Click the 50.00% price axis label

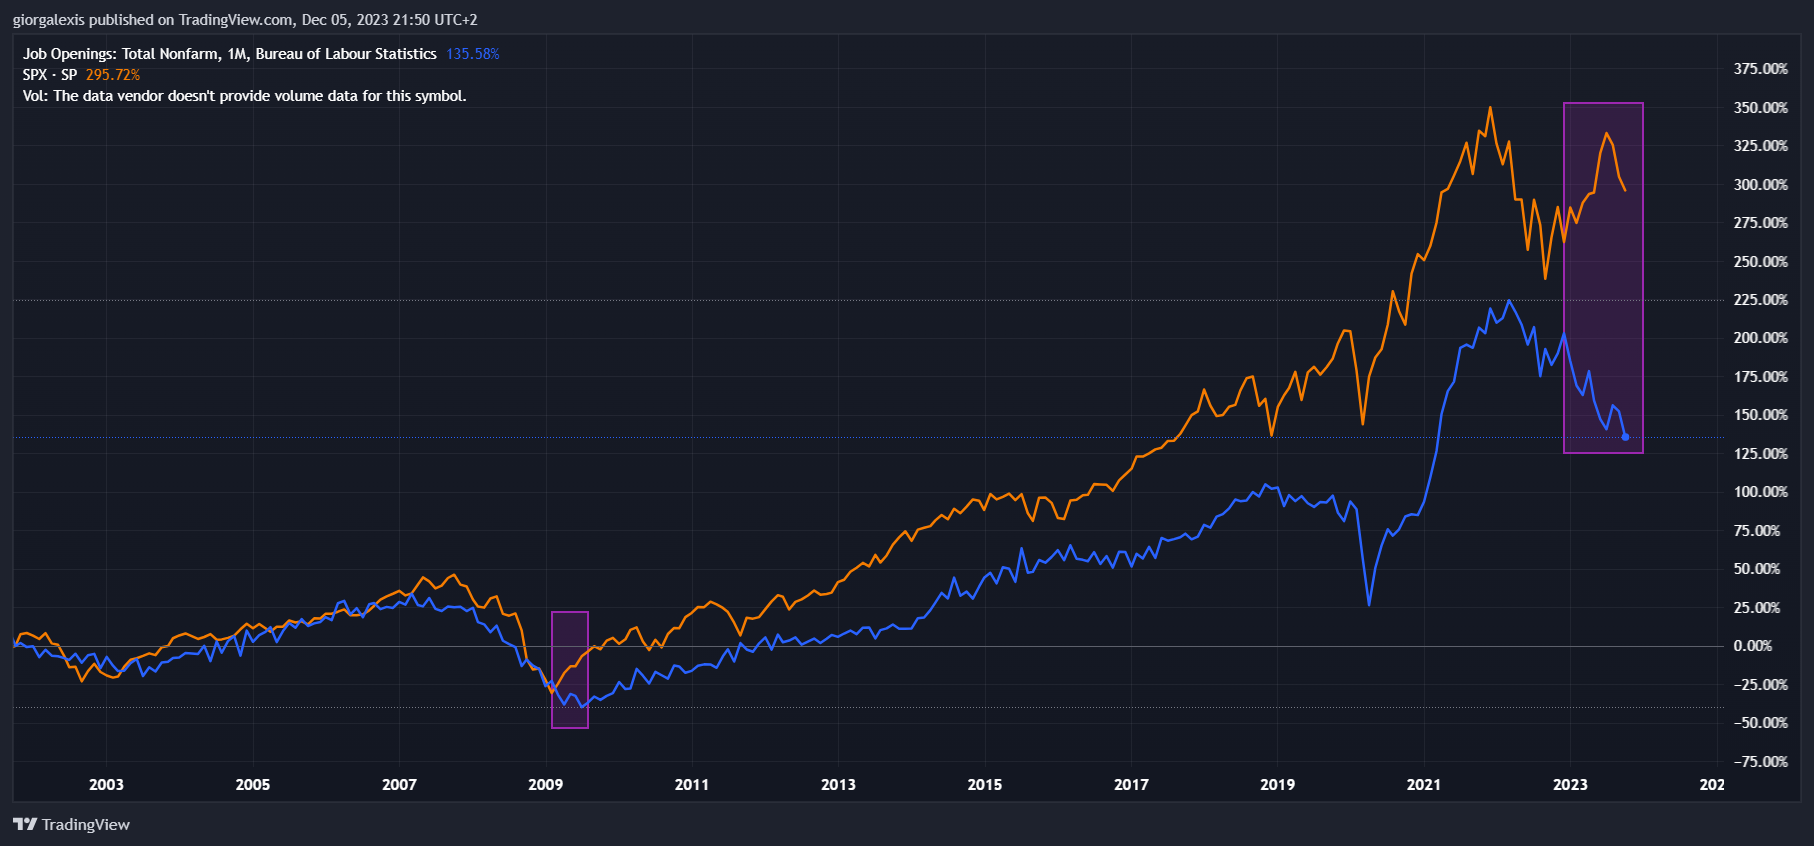1757,569
